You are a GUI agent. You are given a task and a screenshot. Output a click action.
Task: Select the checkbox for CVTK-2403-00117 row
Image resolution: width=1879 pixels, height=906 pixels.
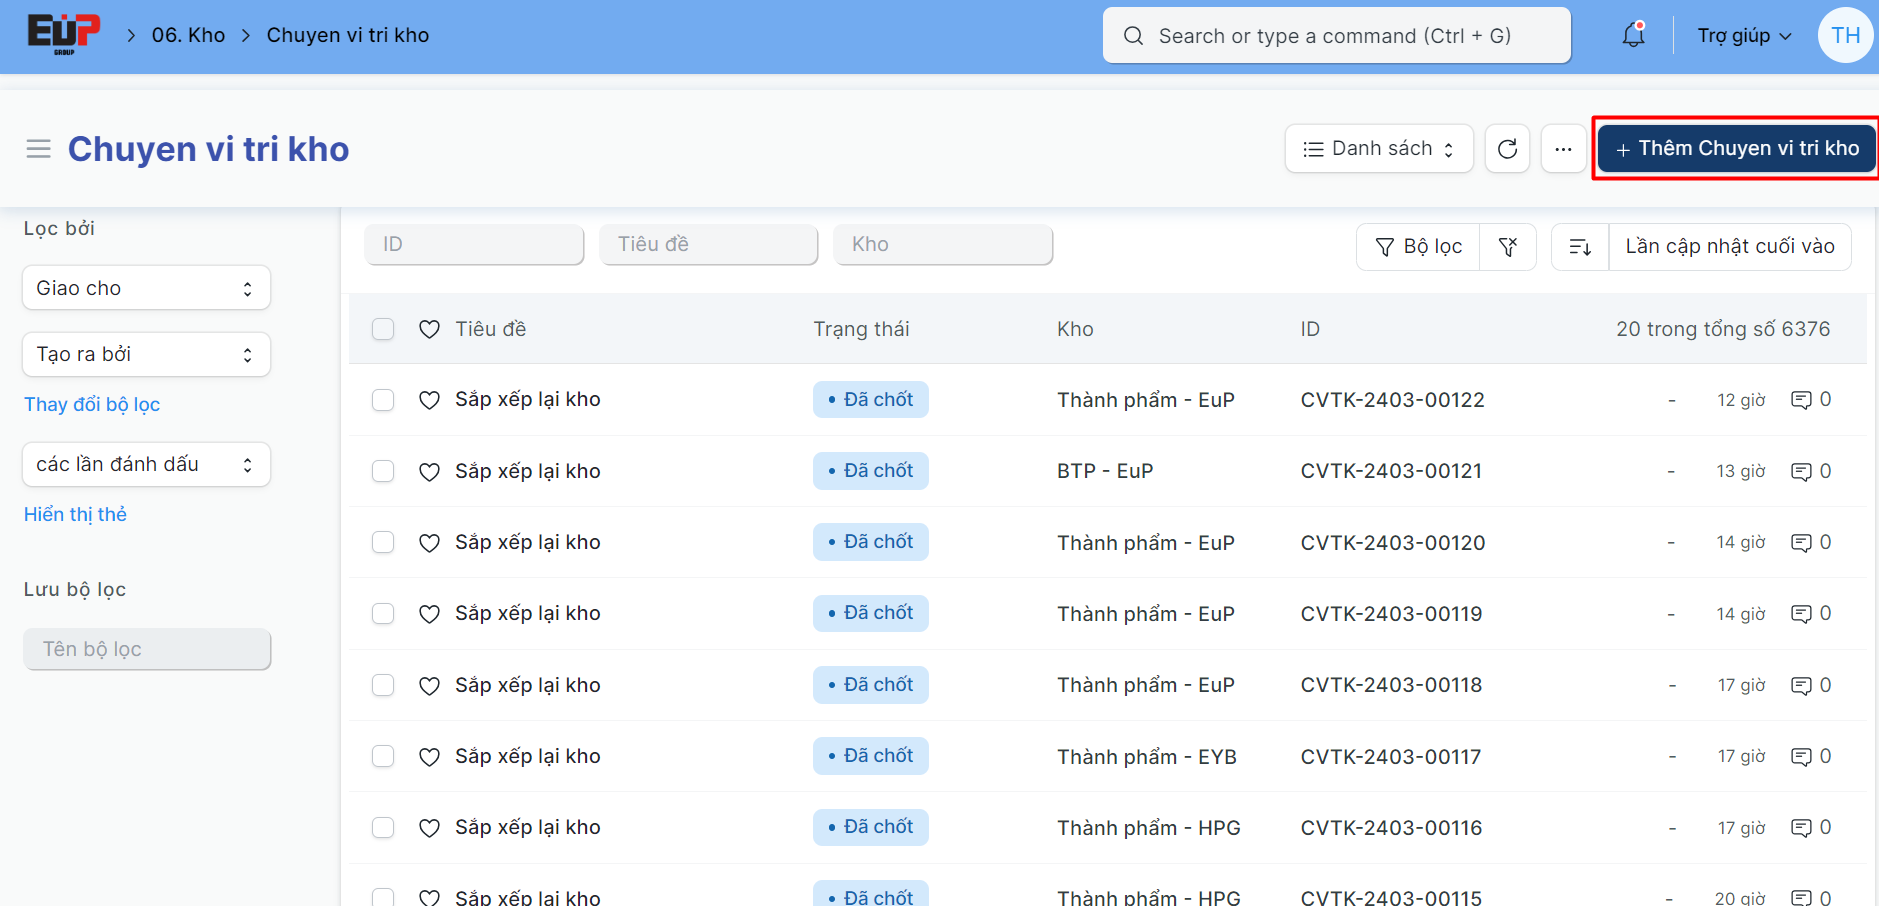[383, 756]
